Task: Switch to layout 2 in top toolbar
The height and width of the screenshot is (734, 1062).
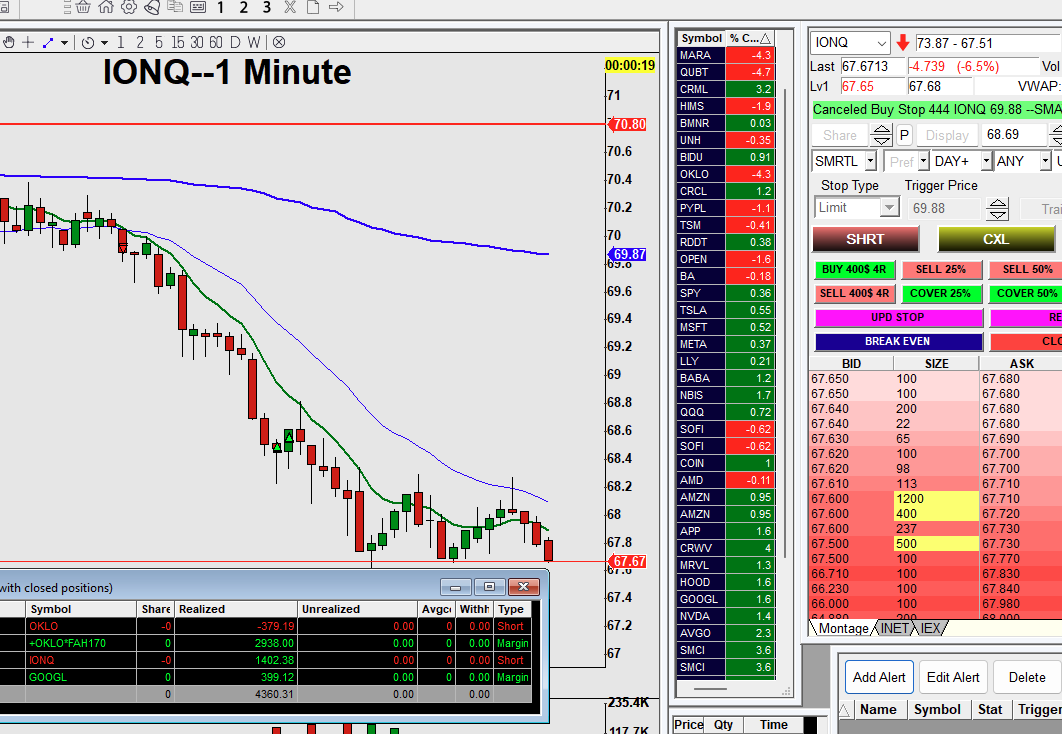Action: point(244,7)
